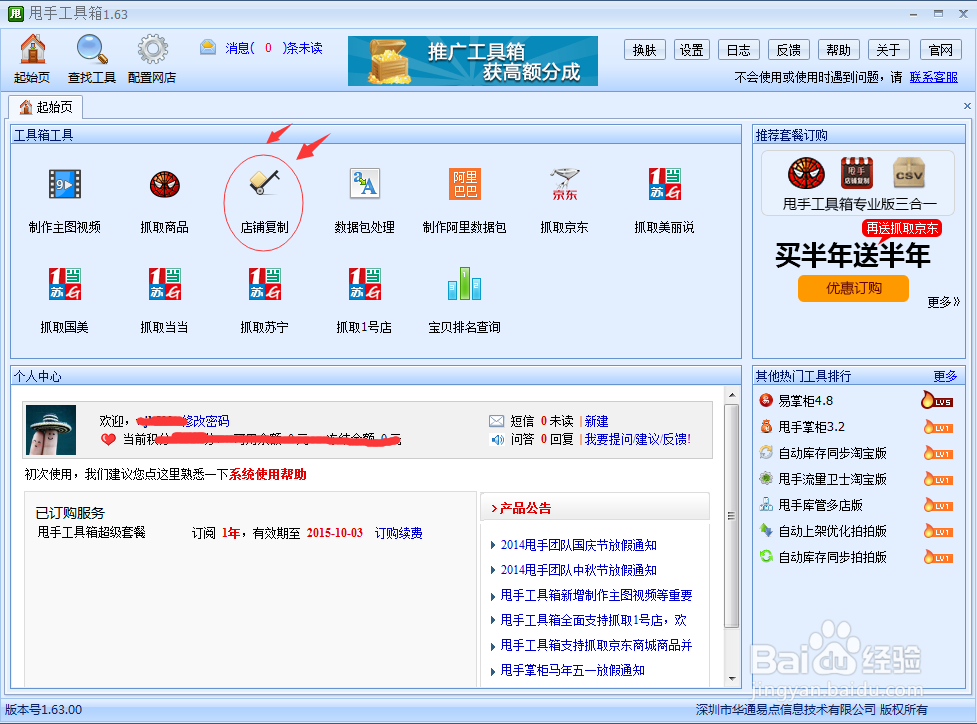Open the 日志 button

tap(739, 50)
